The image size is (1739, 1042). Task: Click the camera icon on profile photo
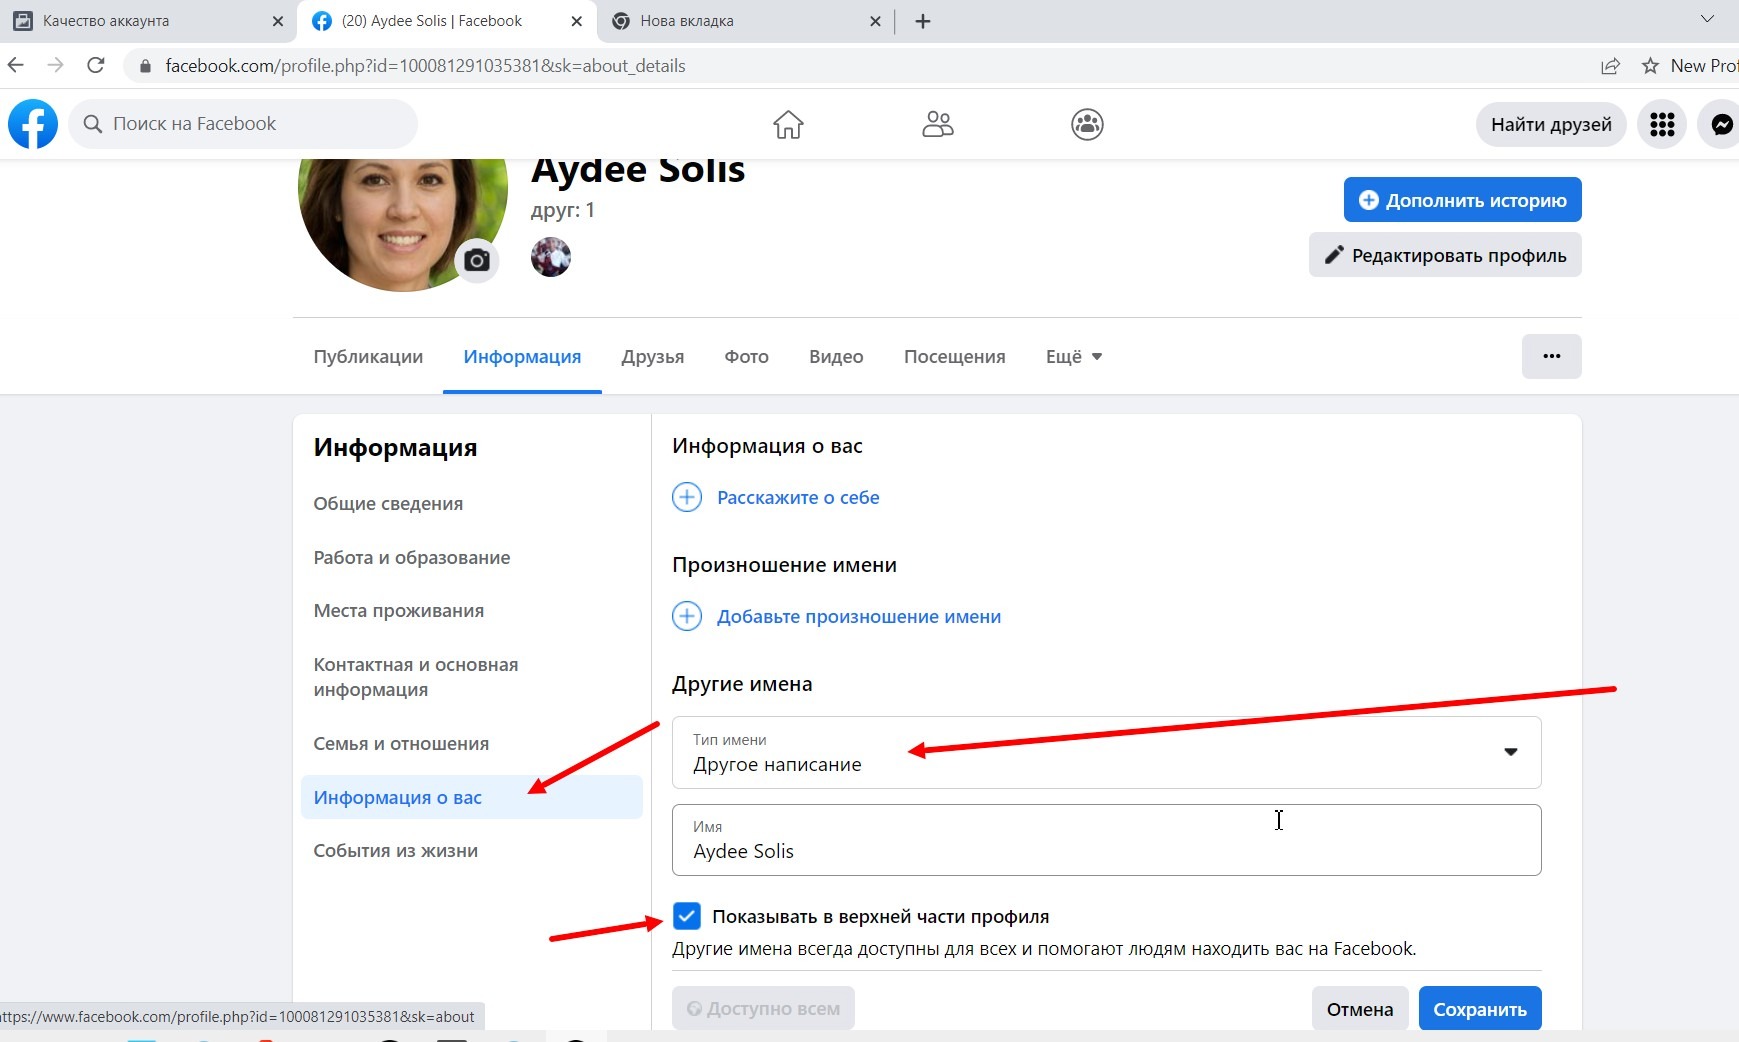[x=477, y=260]
